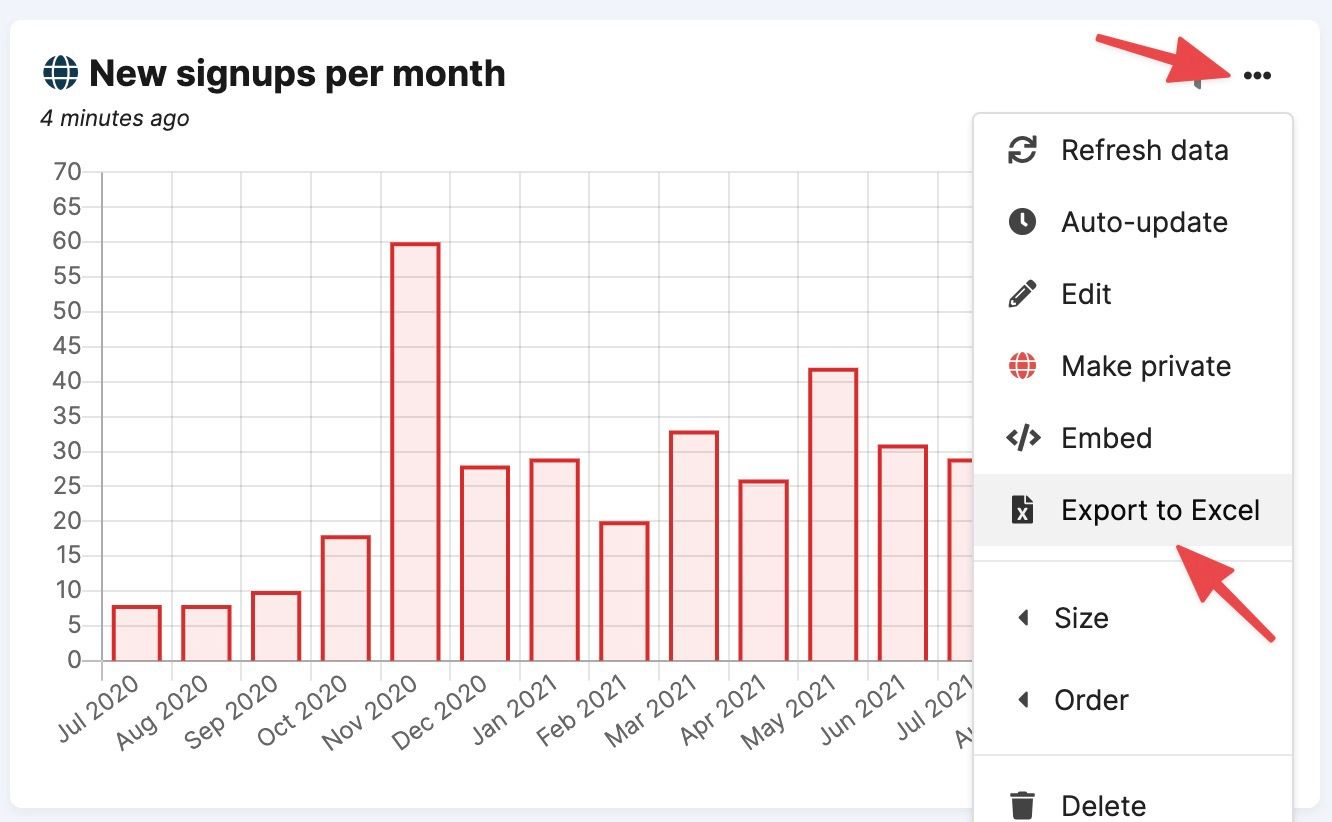Screen dimensions: 1332x822
Task: Click the Edit pencil icon
Action: tap(1022, 294)
